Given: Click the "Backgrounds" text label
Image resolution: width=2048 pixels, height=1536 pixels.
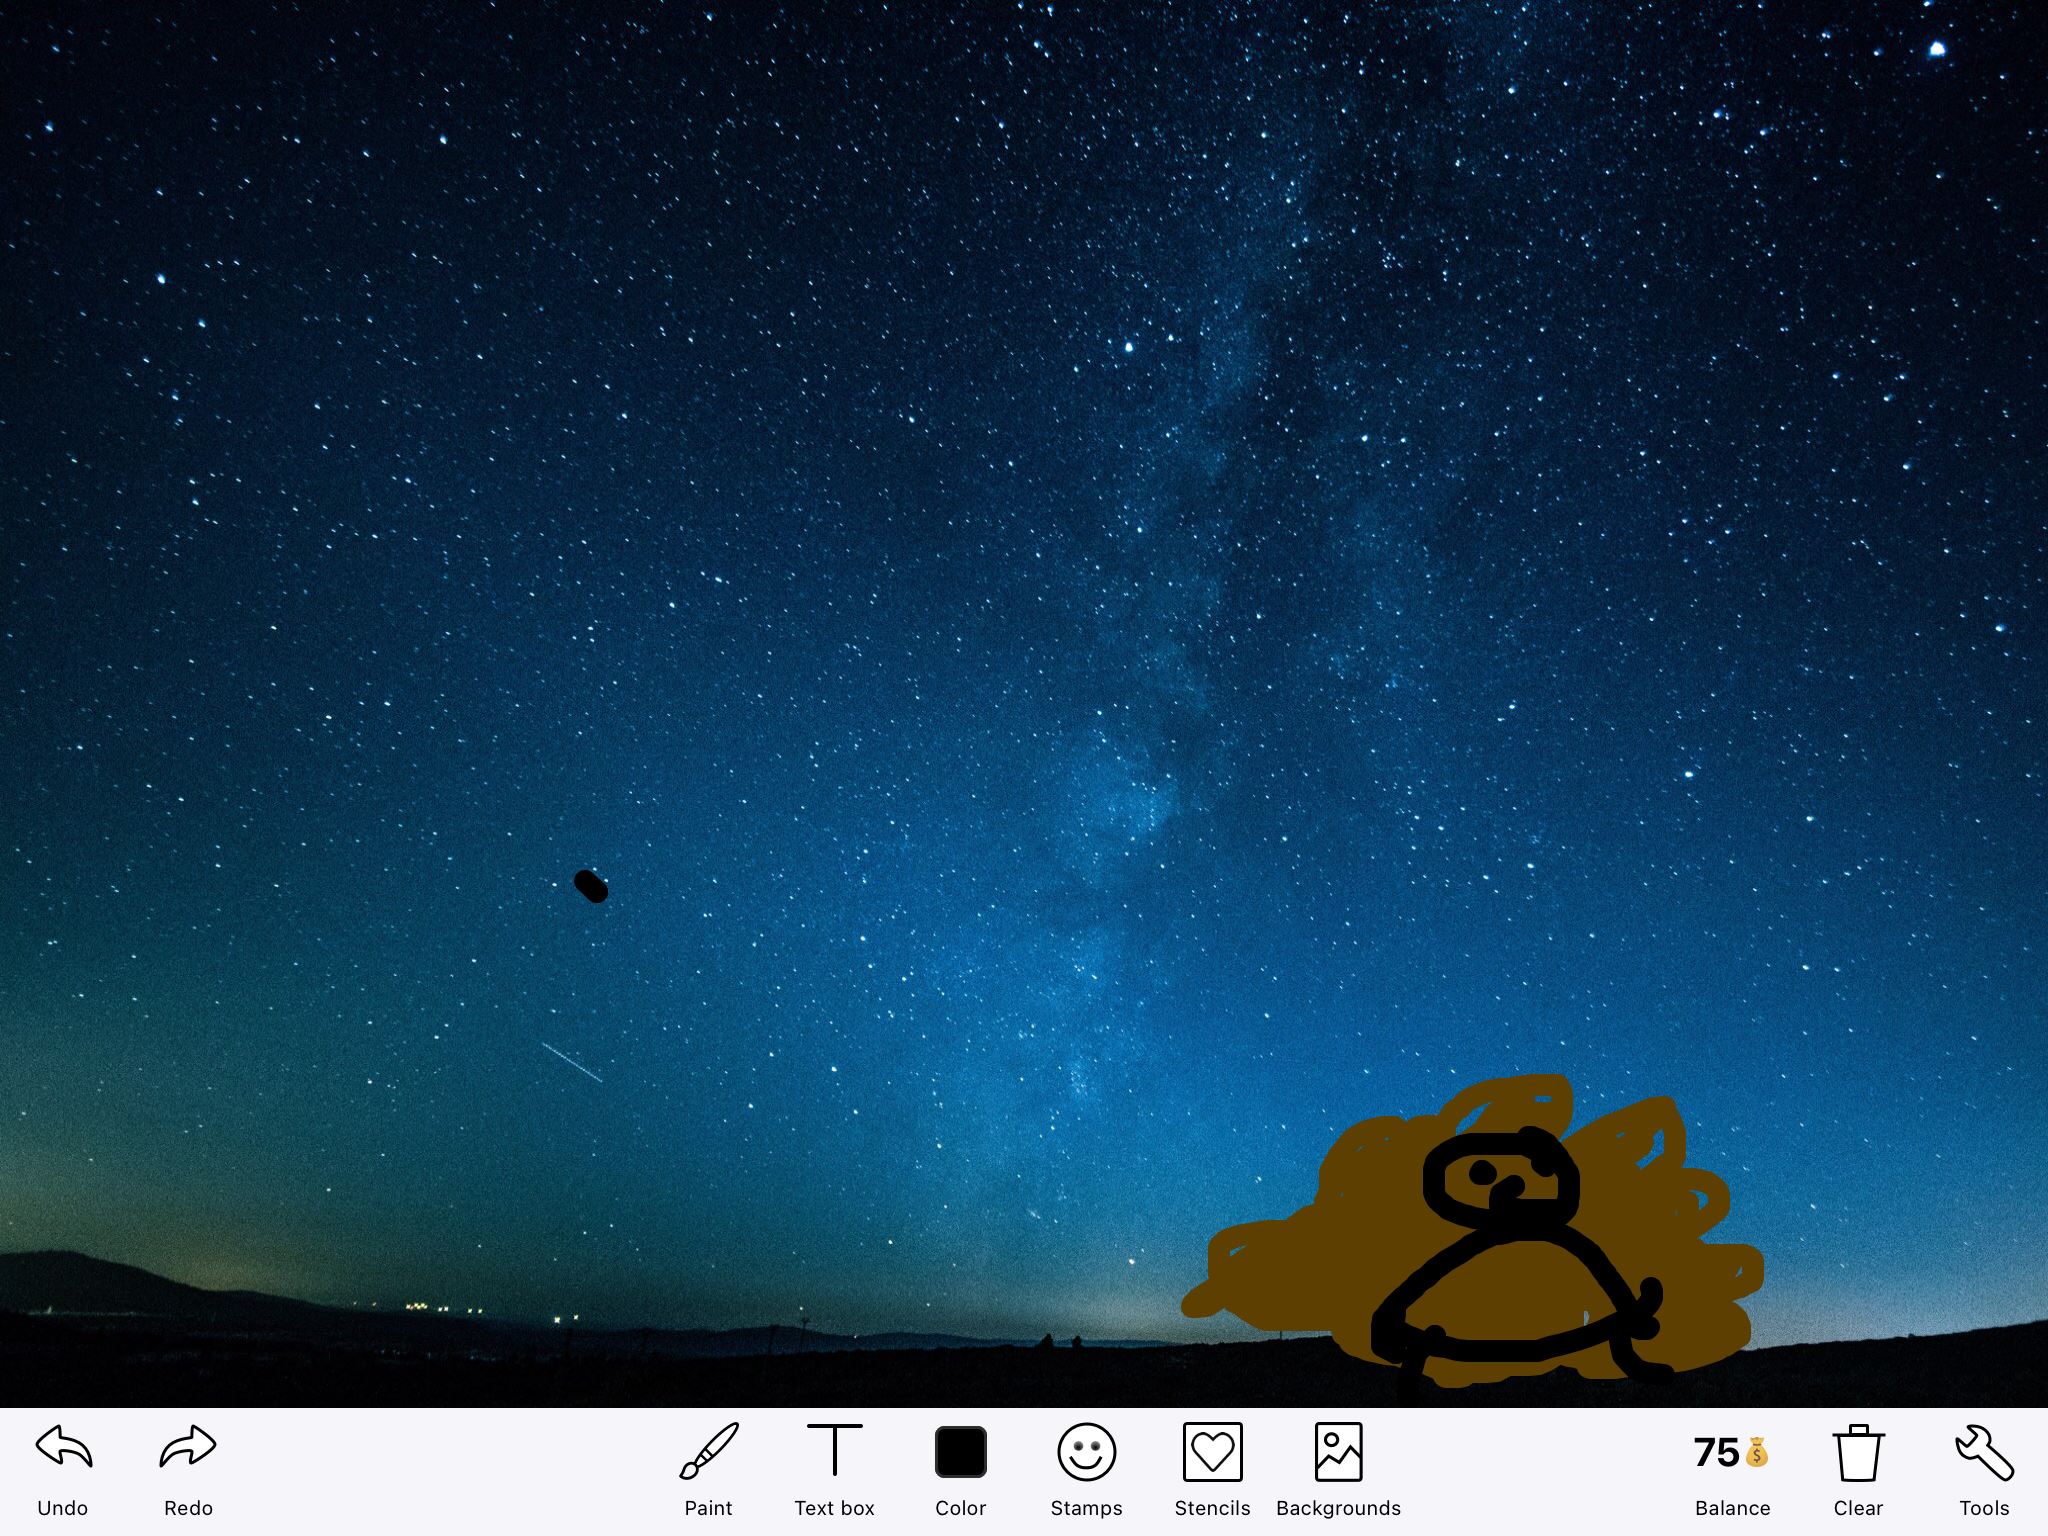Looking at the screenshot, I should click(x=1338, y=1508).
